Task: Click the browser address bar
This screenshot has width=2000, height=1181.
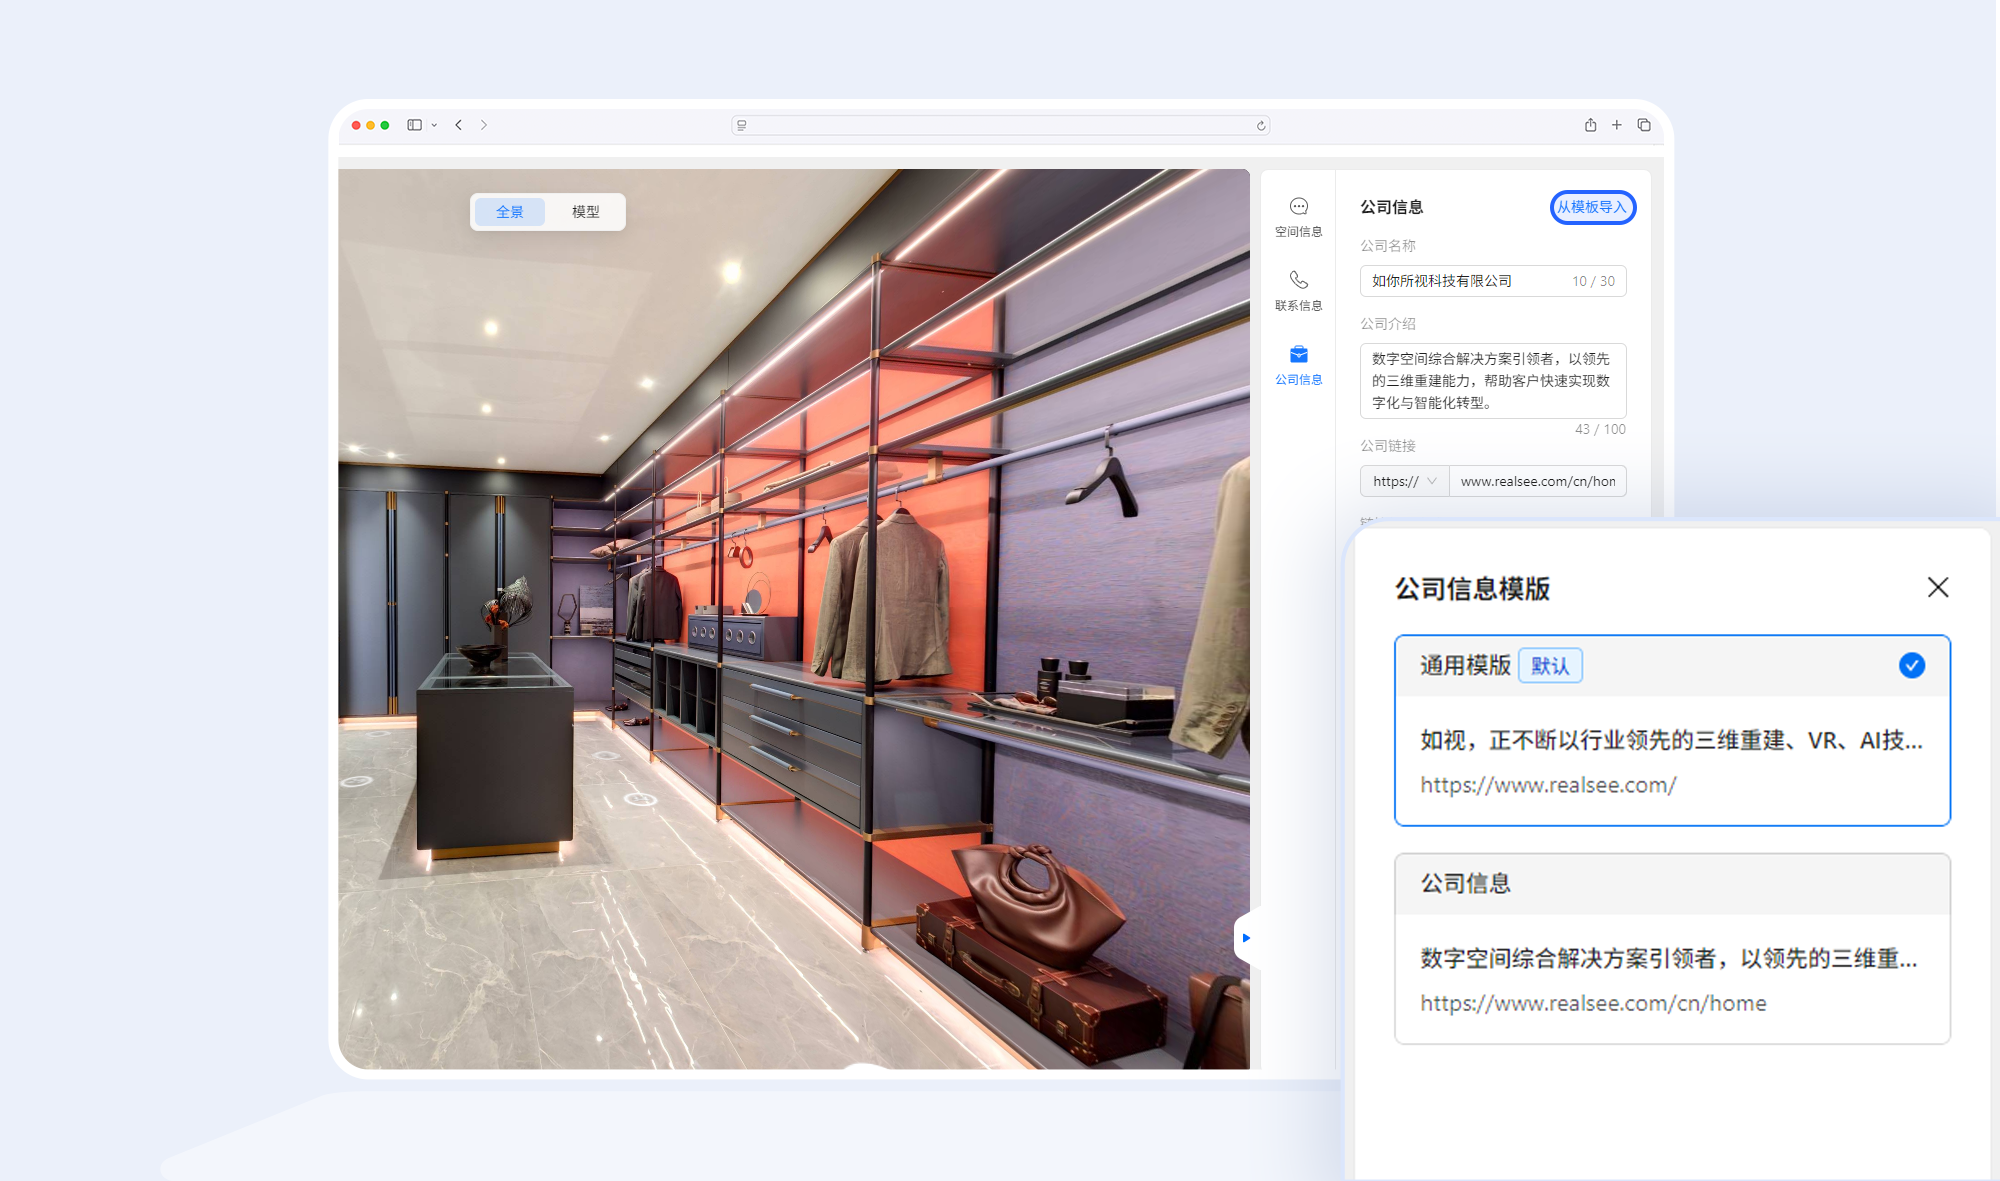Action: (x=1000, y=125)
